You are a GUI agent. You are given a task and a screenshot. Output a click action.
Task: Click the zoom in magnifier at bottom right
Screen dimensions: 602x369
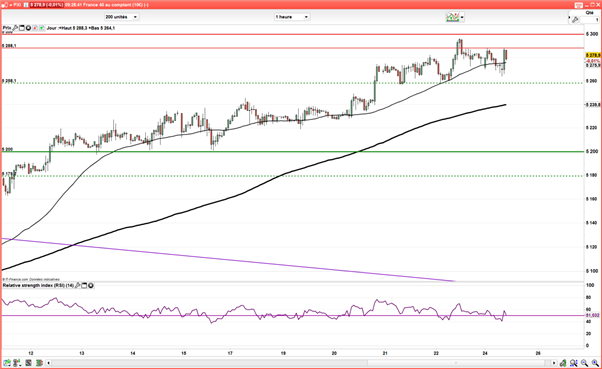point(595,363)
